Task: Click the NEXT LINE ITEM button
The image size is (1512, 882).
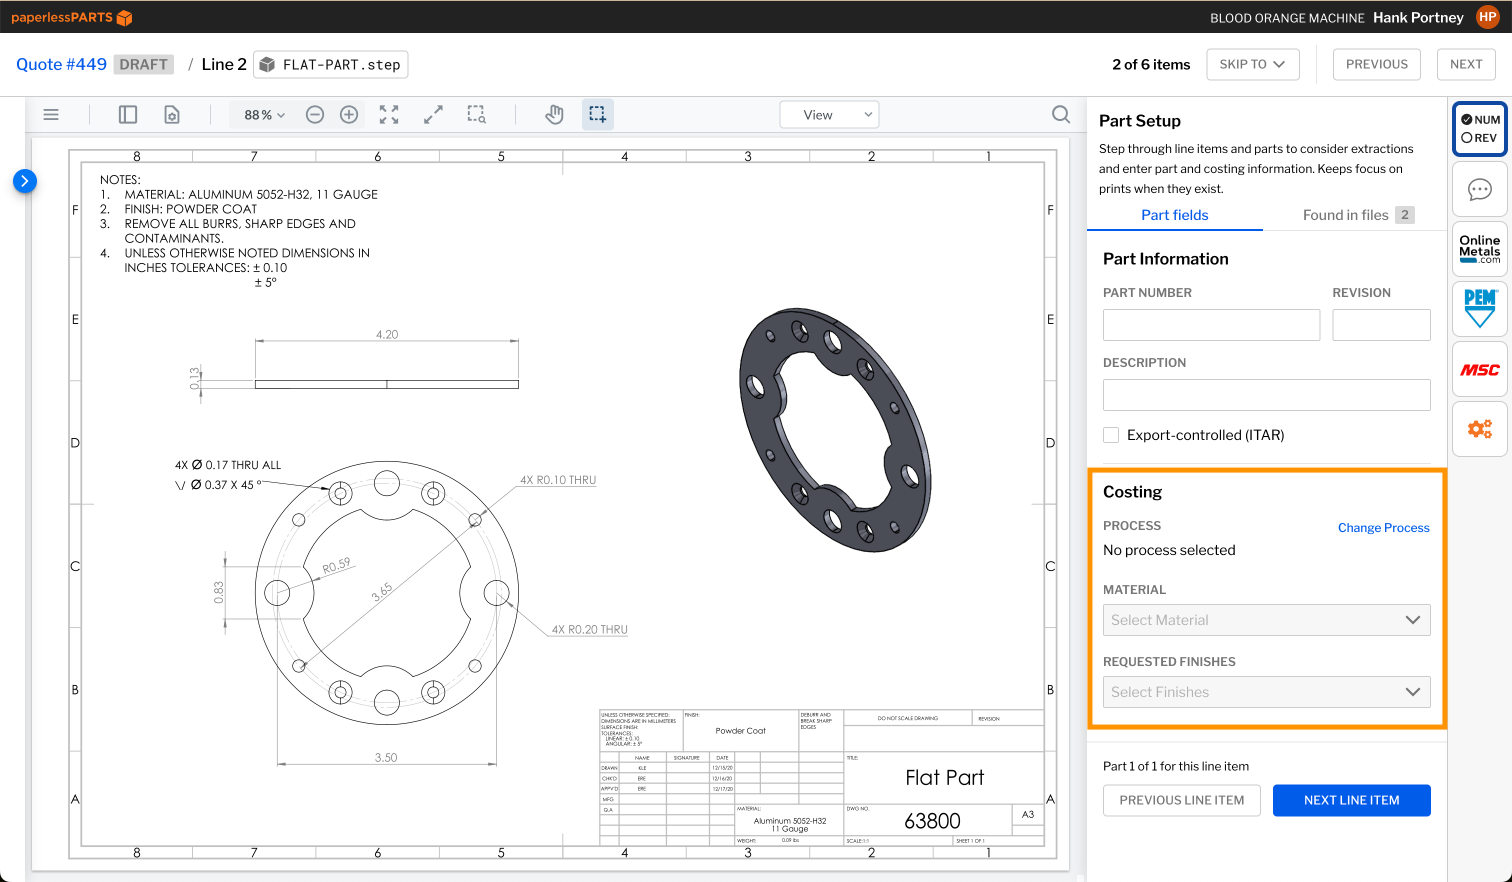Action: point(1352,800)
